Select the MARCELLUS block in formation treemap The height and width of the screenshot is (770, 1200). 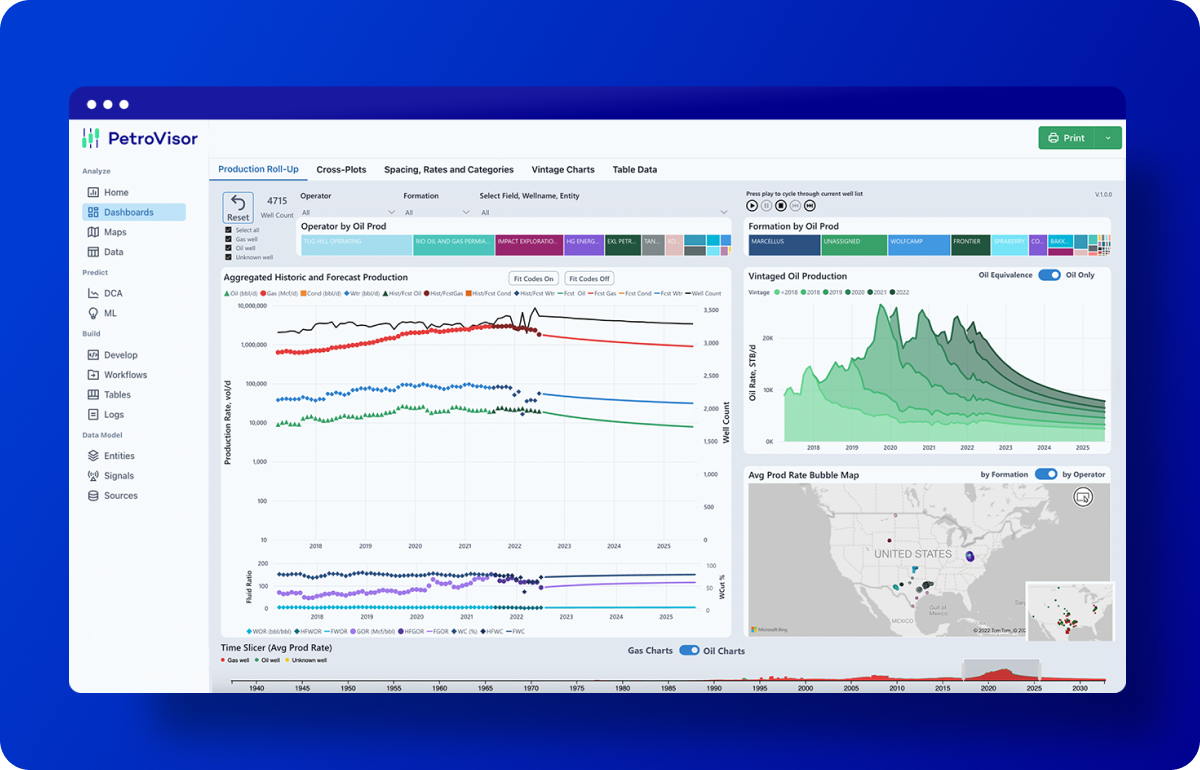coord(784,243)
